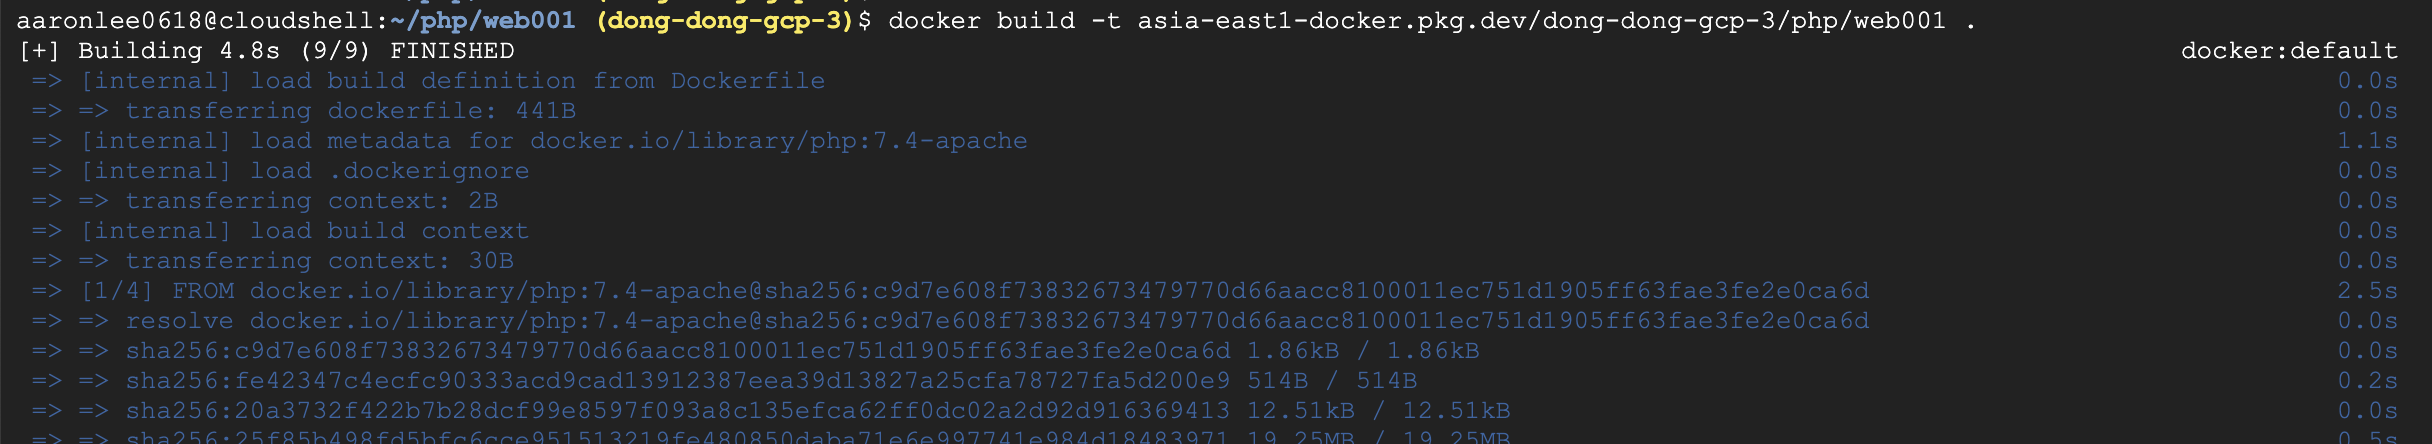Click the 1.86kB / 1.86kB layer progress text
Viewport: 2432px width, 444px height.
tap(1363, 351)
